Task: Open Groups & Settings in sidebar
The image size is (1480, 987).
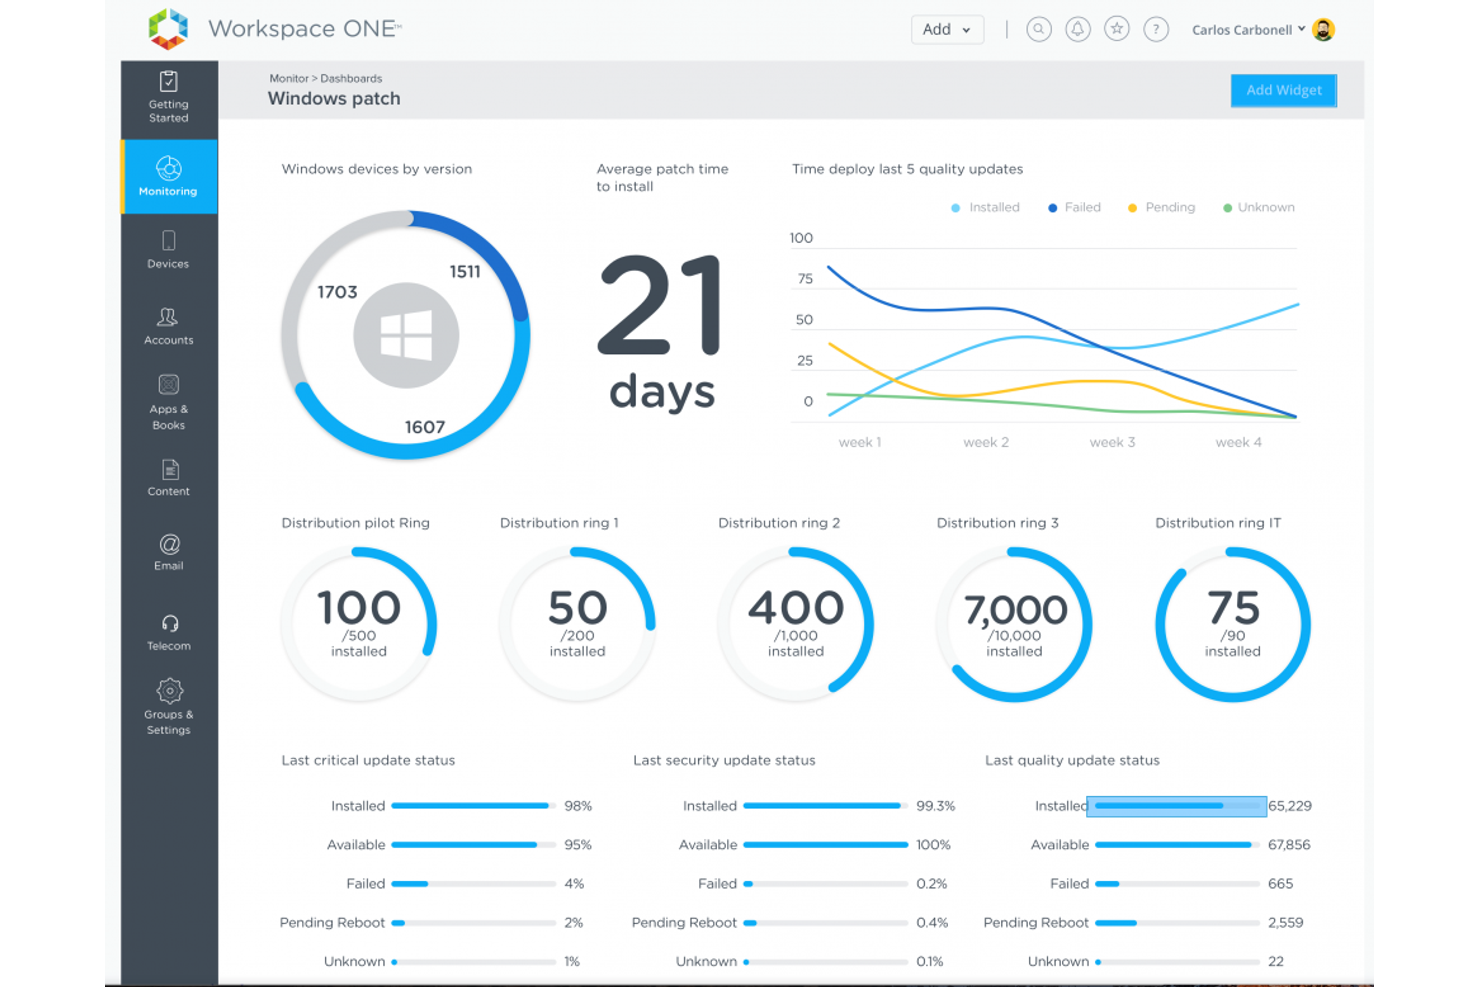Action: click(x=168, y=705)
